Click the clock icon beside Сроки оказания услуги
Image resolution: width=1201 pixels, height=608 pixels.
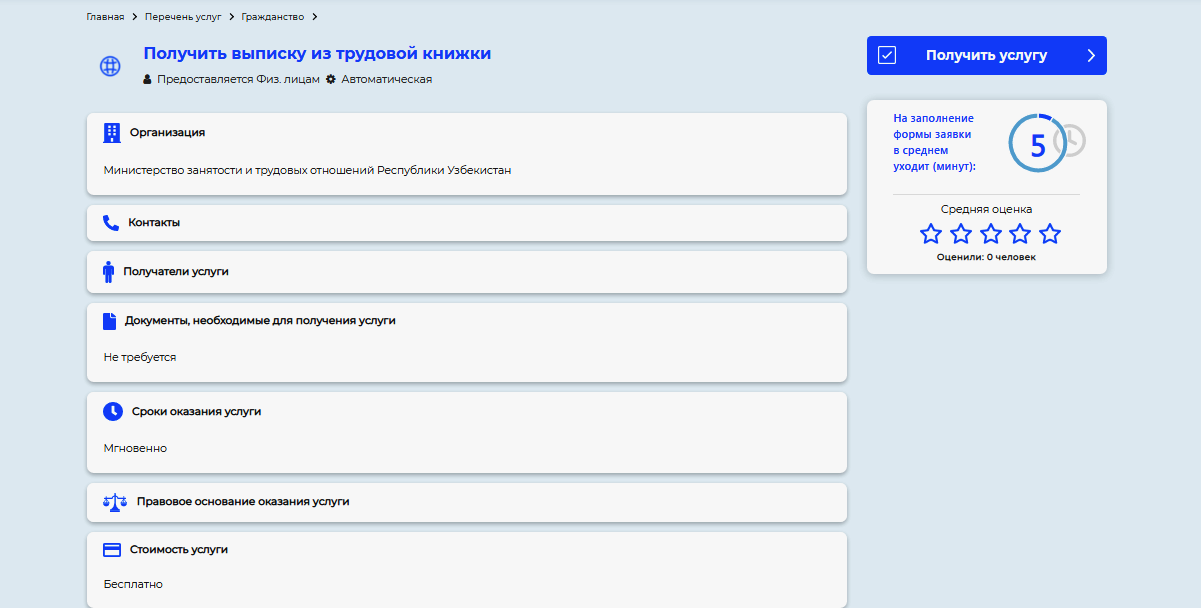pos(113,411)
